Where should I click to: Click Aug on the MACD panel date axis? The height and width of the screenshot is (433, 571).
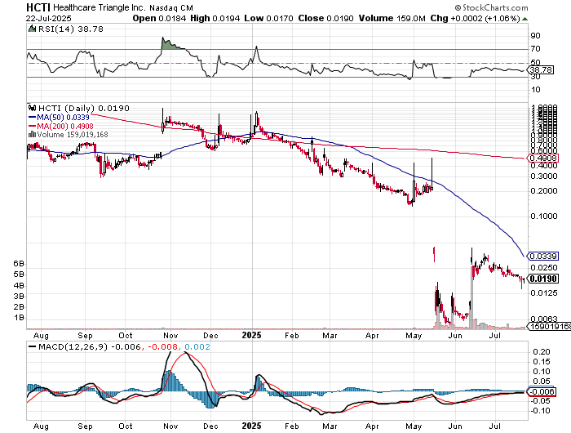click(x=41, y=426)
